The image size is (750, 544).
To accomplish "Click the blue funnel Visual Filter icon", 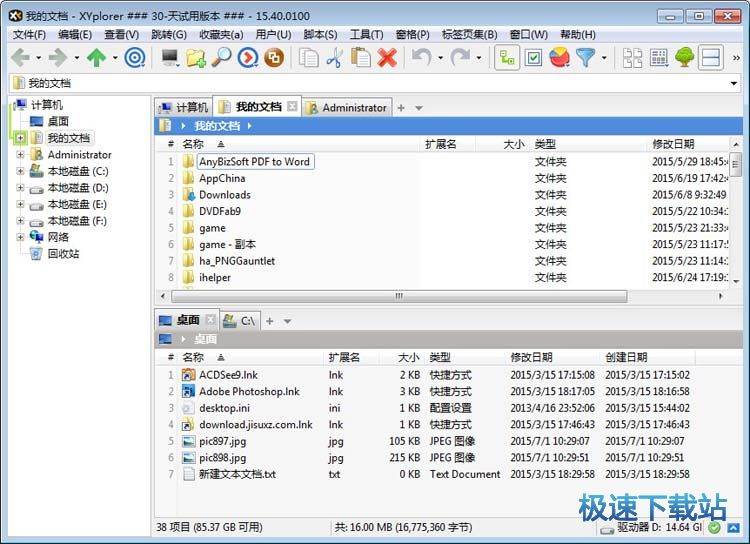I will click(x=585, y=58).
